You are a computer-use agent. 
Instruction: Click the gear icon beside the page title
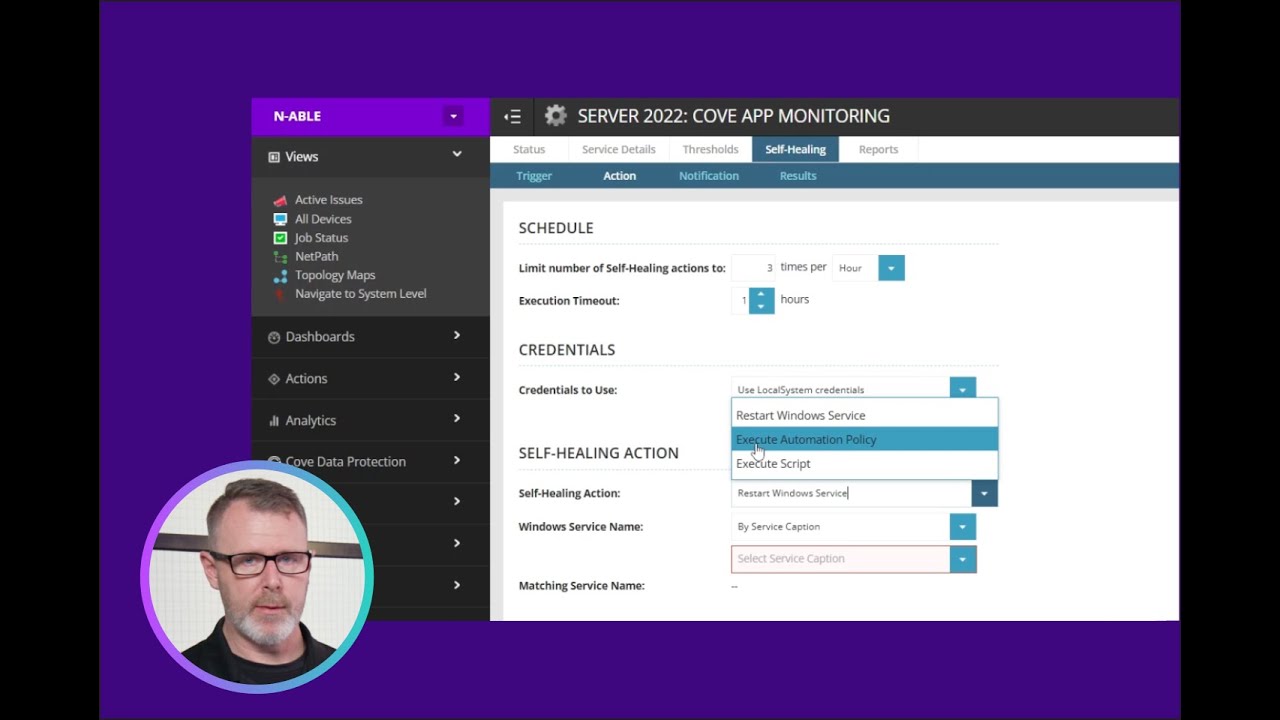(555, 116)
